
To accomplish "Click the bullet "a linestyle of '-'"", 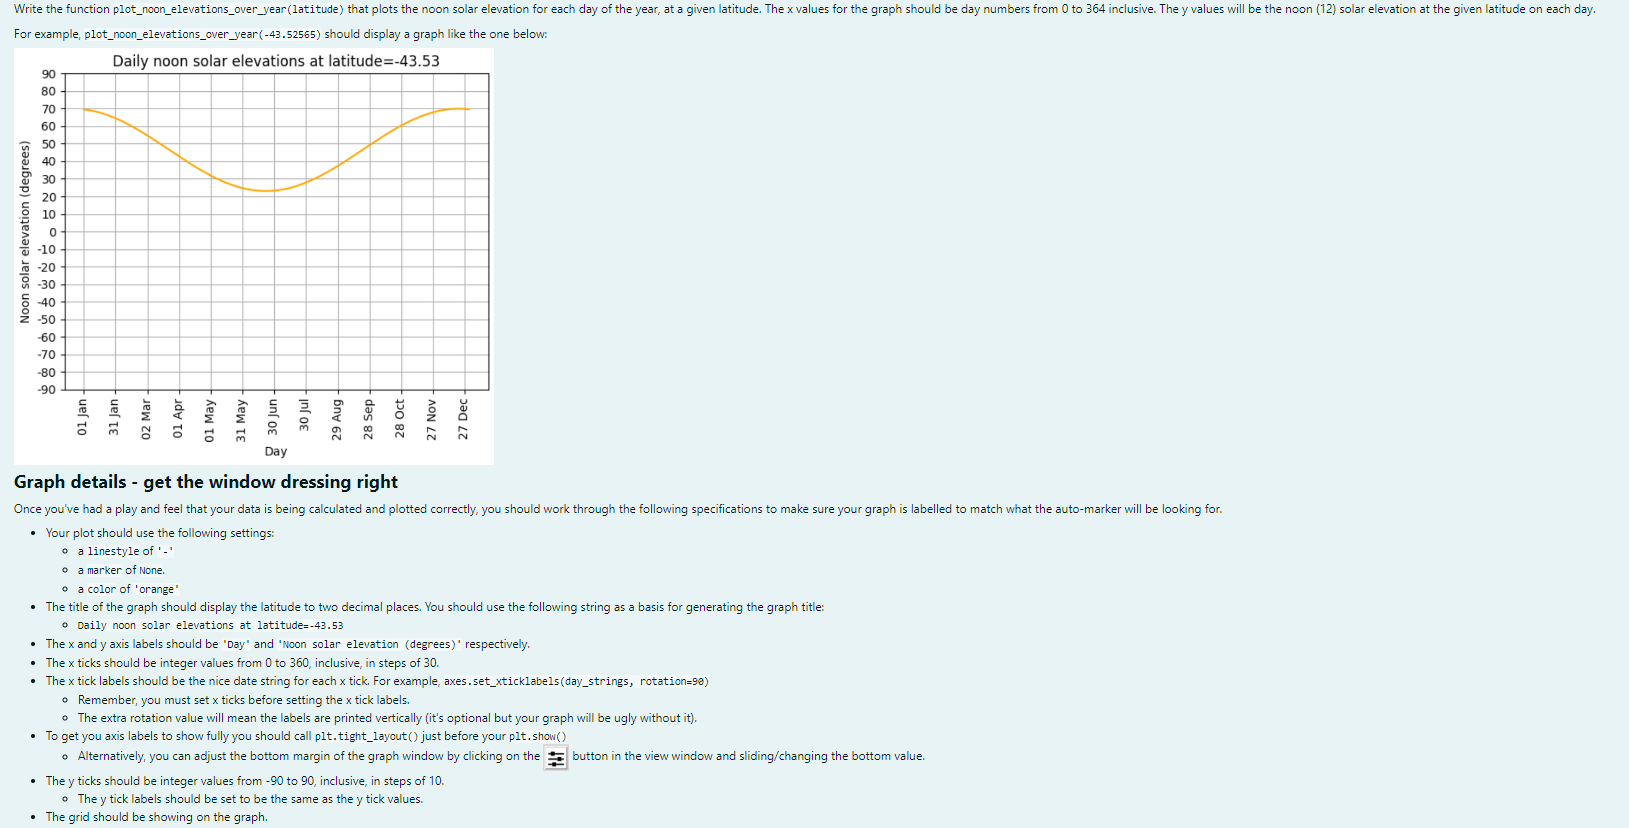I will tap(126, 551).
